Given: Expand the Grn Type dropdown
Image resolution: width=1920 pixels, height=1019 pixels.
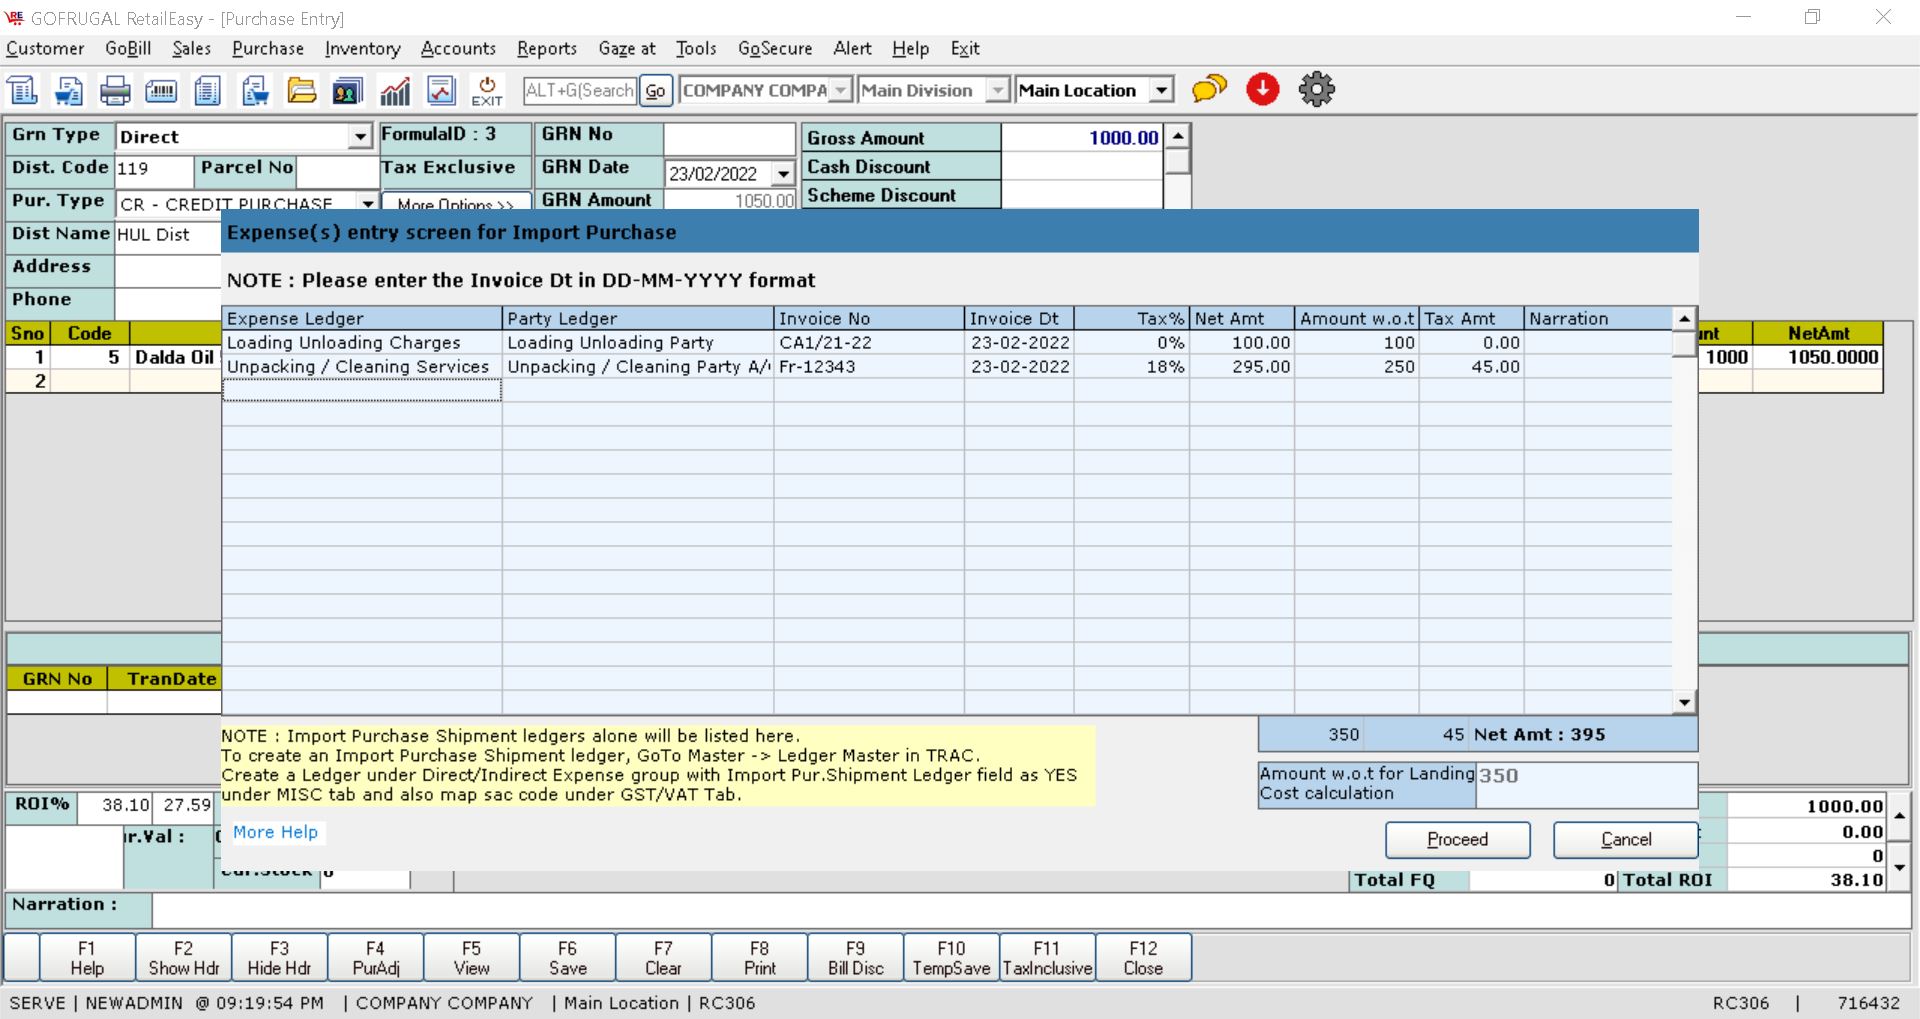Looking at the screenshot, I should (x=360, y=137).
